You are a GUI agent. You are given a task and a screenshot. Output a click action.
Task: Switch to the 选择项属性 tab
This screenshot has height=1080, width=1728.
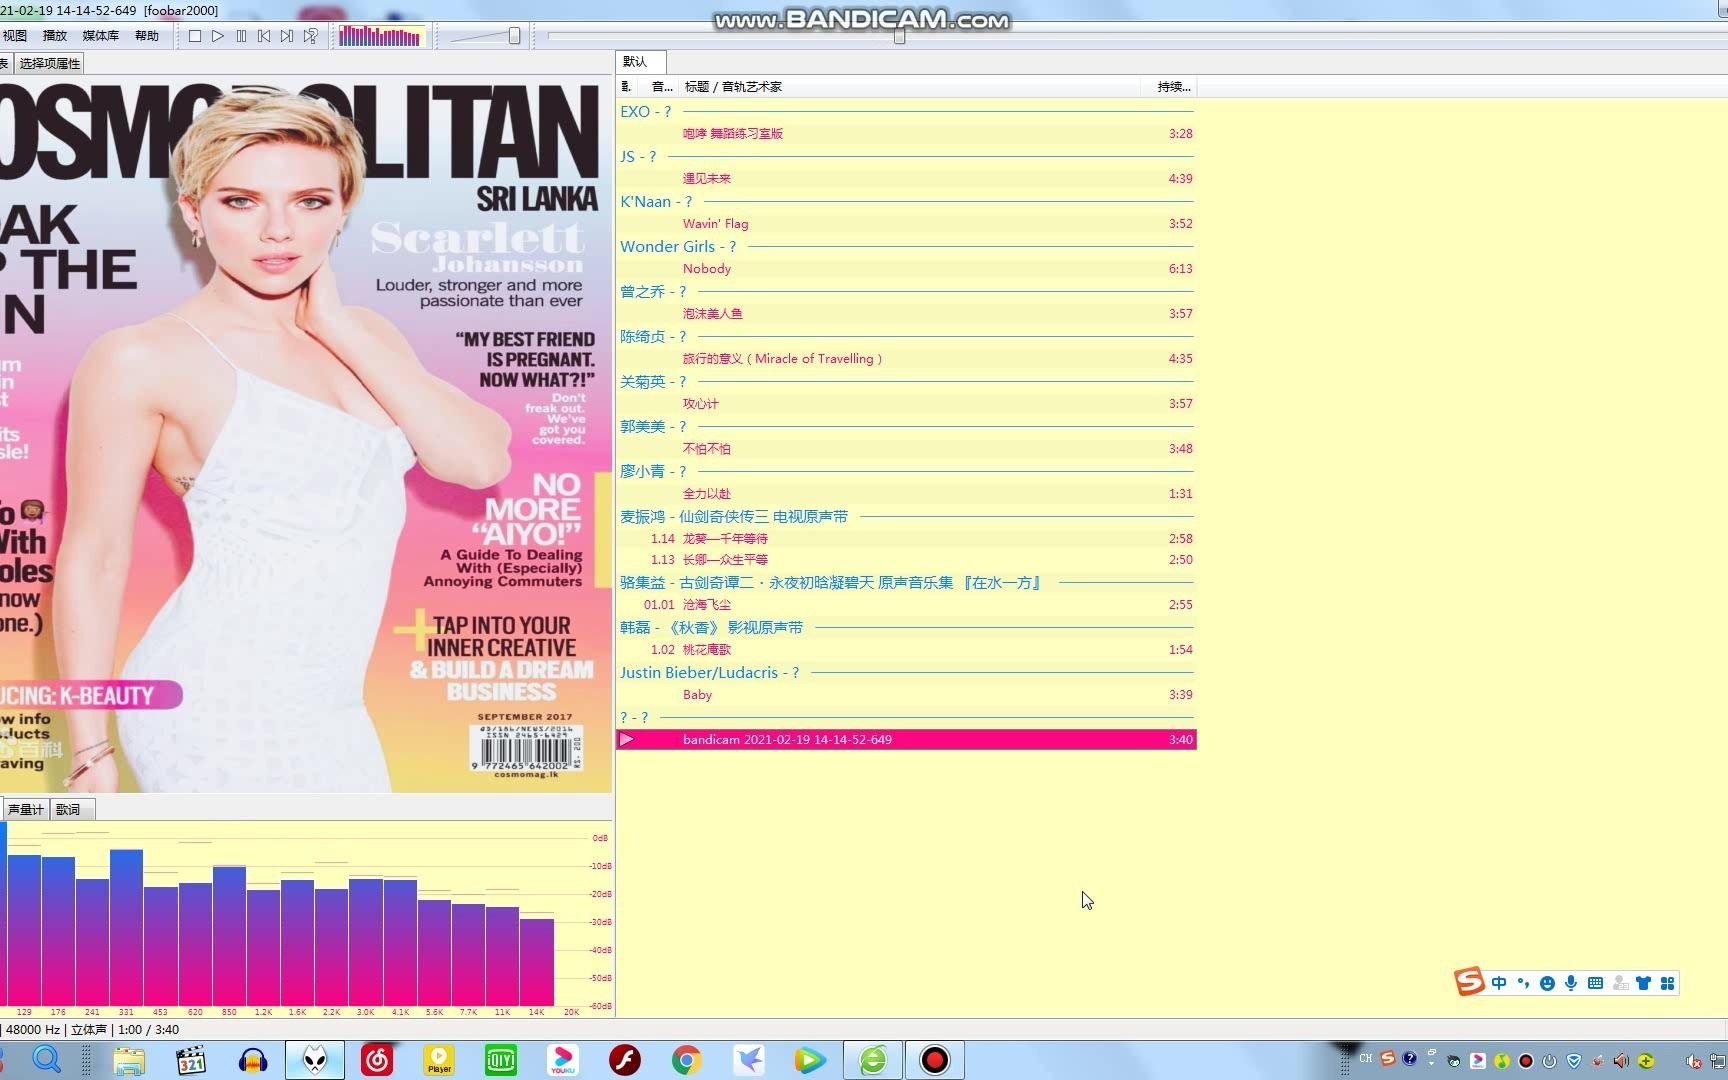click(50, 63)
